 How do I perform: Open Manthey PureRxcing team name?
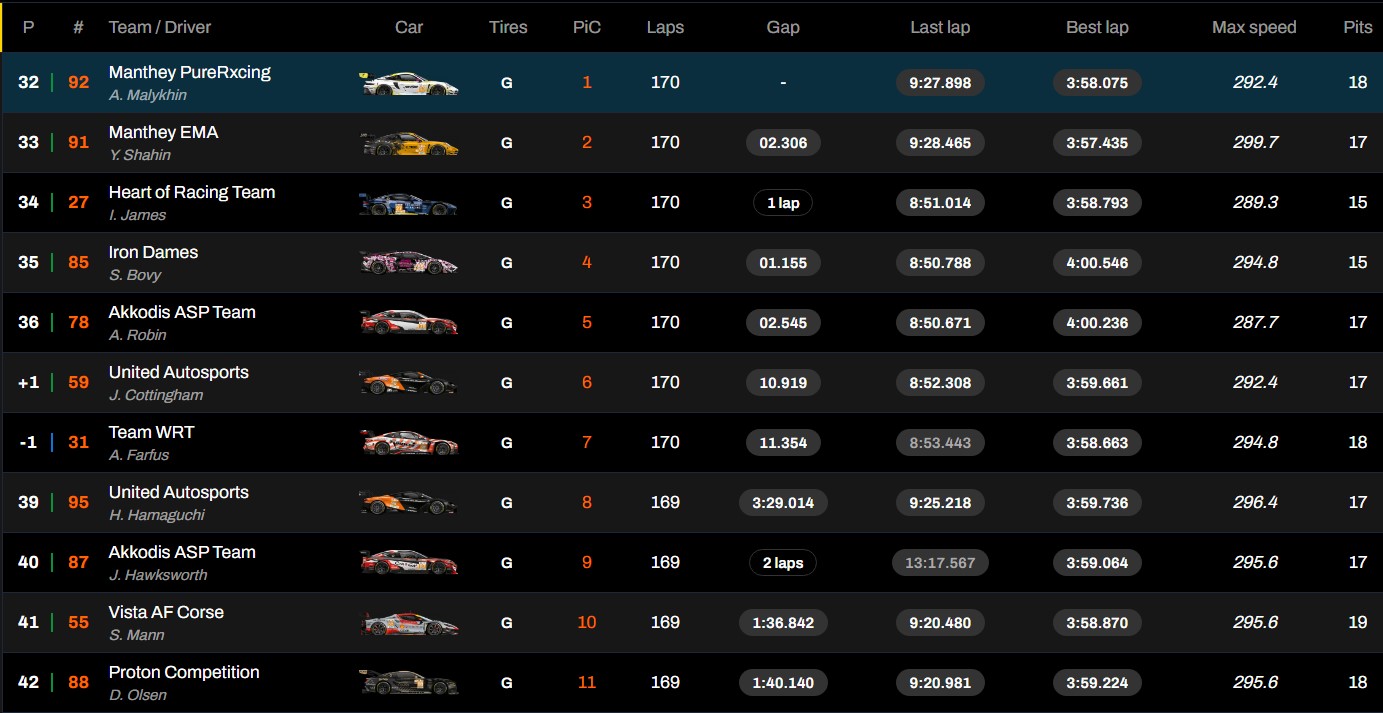tap(190, 72)
